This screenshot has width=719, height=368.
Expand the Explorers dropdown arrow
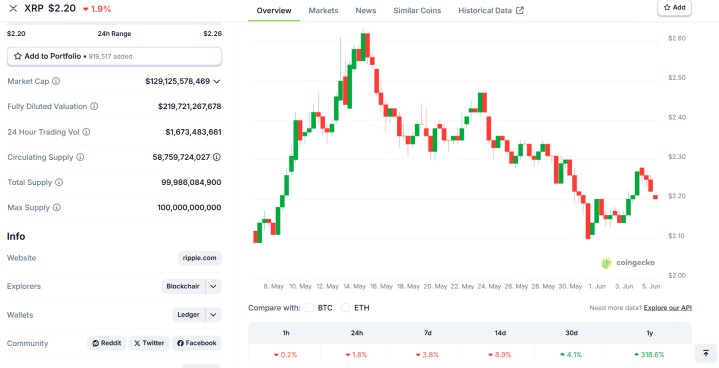point(214,286)
